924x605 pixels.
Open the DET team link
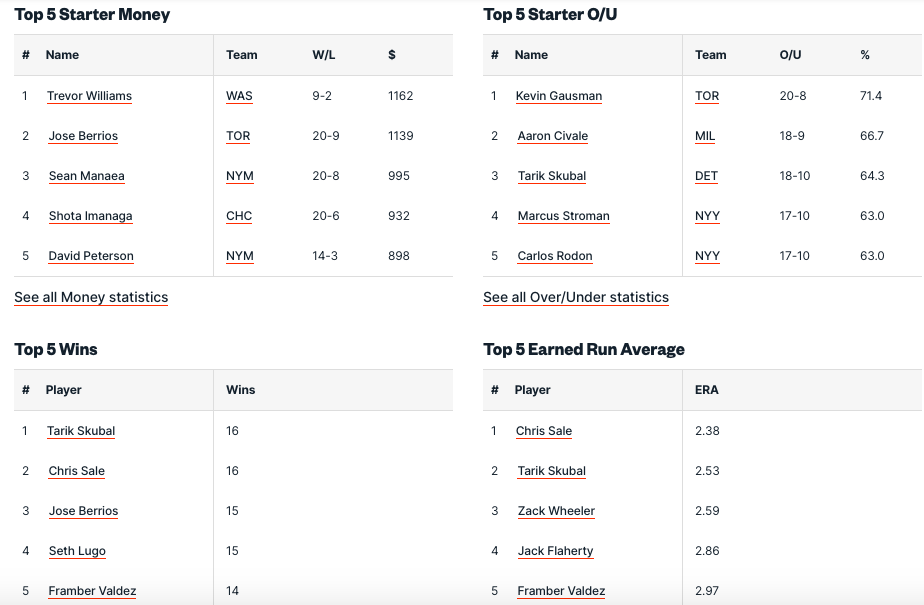click(707, 176)
